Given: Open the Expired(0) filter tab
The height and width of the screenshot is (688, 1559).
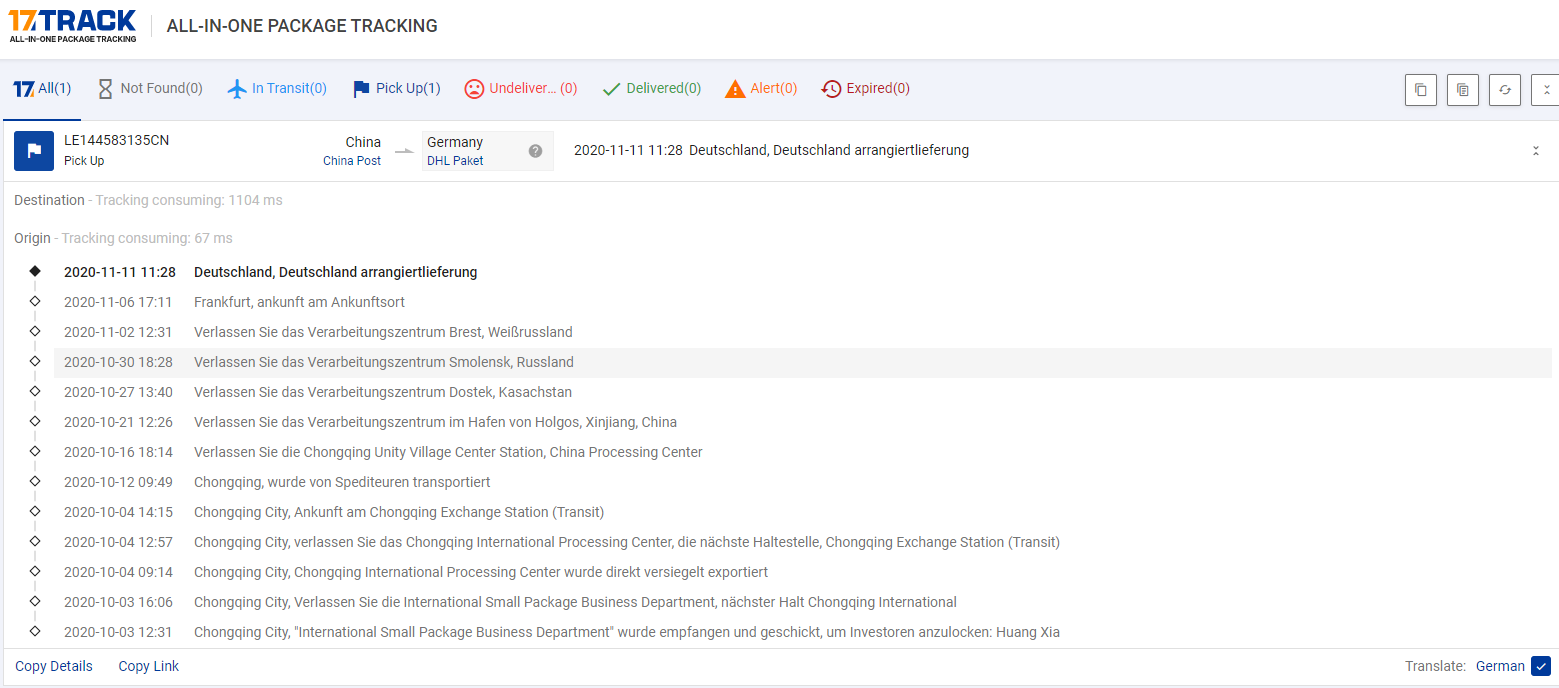Looking at the screenshot, I should 865,88.
